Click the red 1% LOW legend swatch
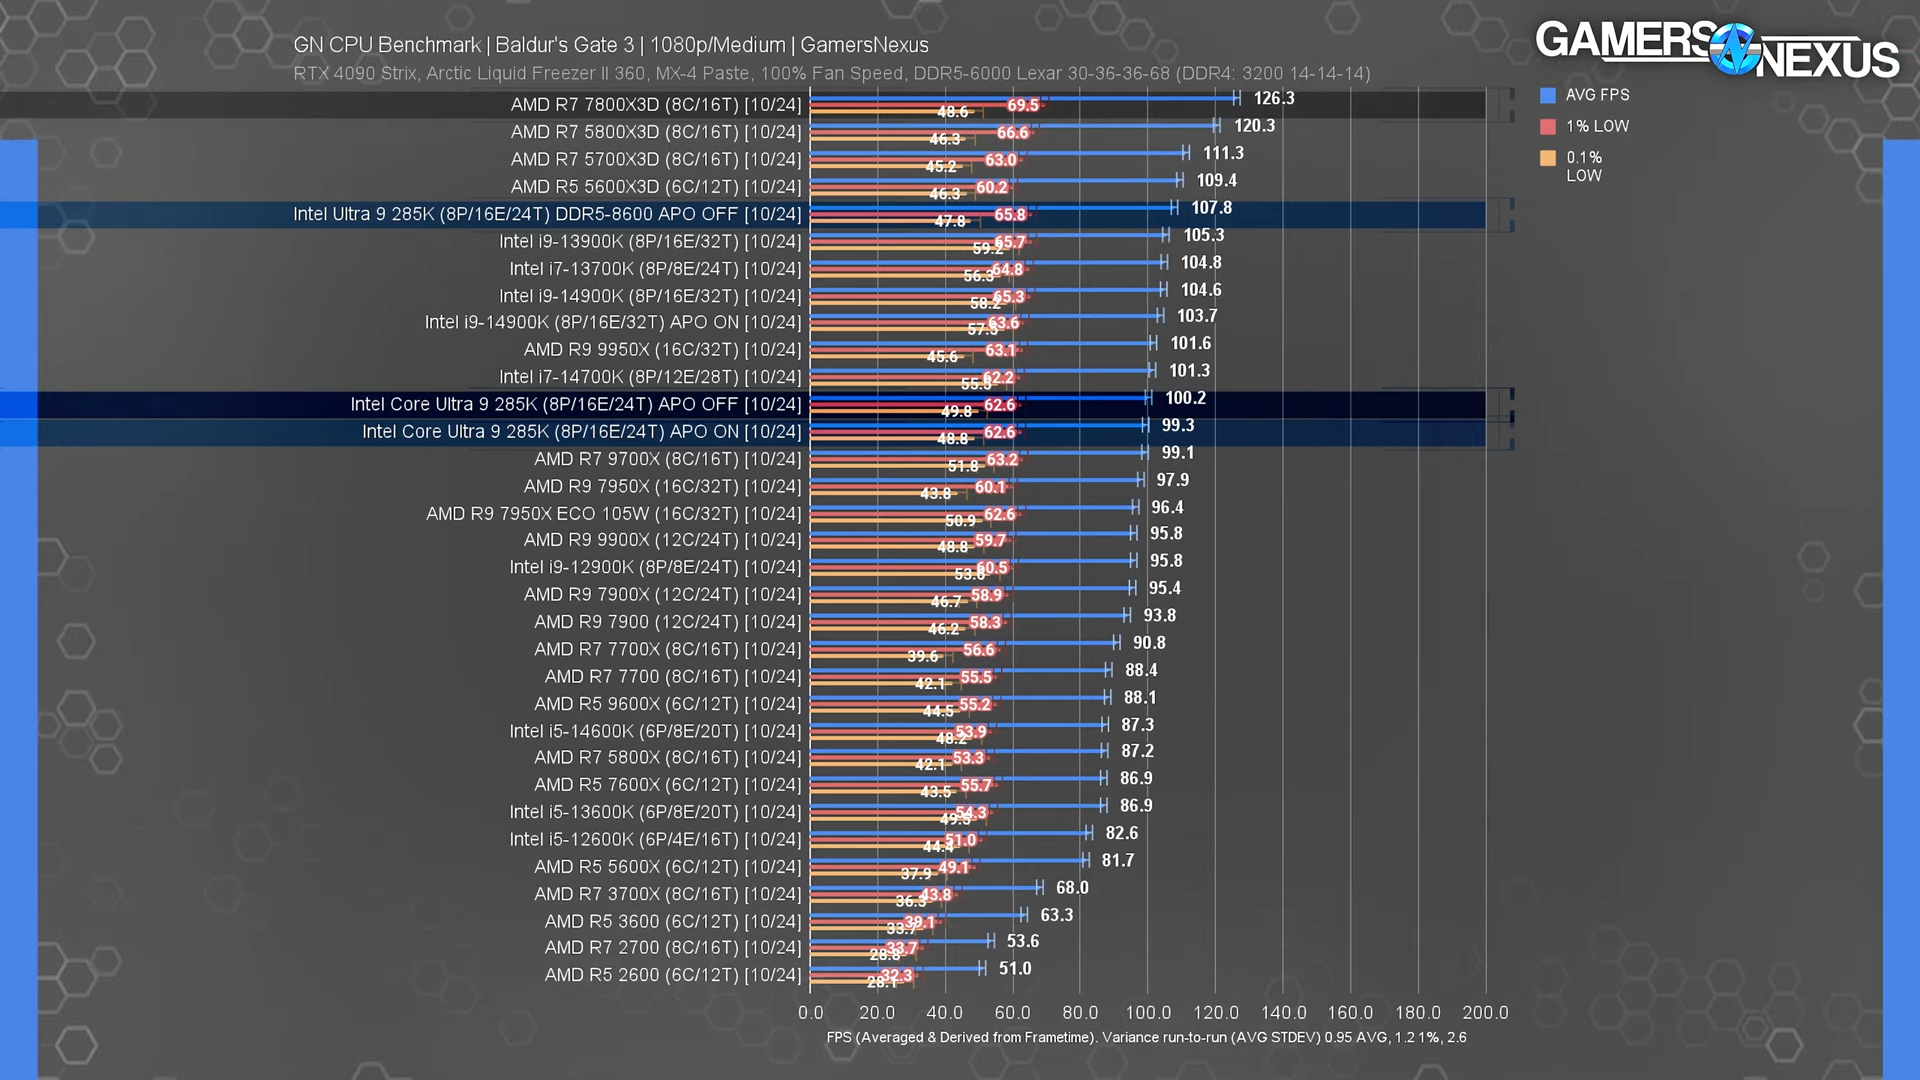Screen dimensions: 1920x1080 pyautogui.click(x=1548, y=126)
